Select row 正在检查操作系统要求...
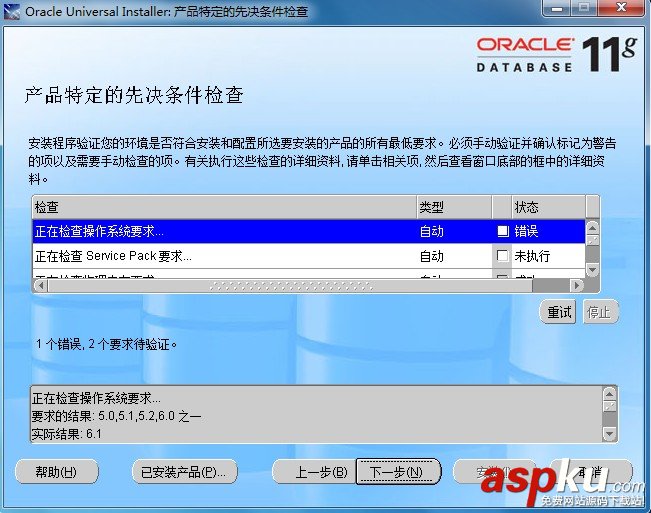Screen dimensions: 651x513 [x=308, y=231]
